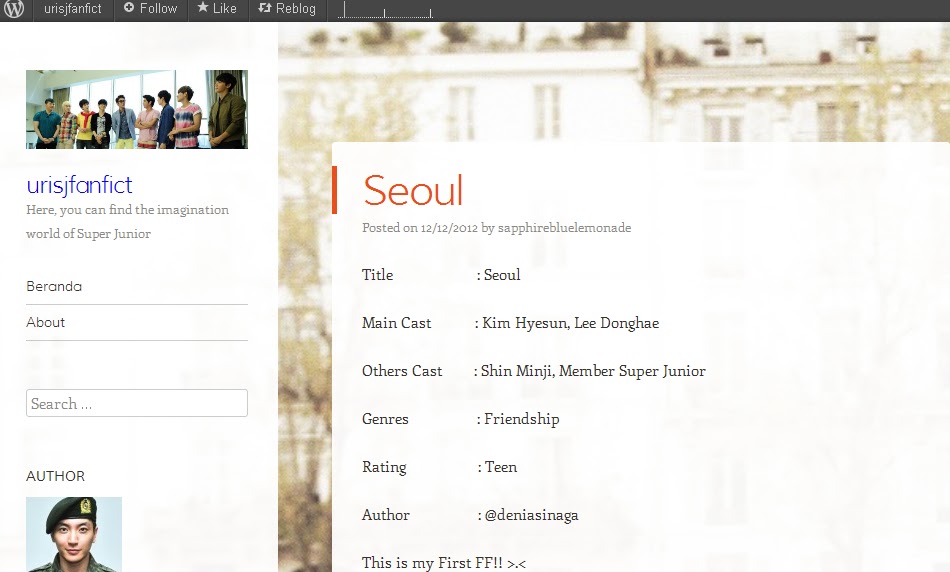Select the 'Title' label in post

pyautogui.click(x=377, y=275)
